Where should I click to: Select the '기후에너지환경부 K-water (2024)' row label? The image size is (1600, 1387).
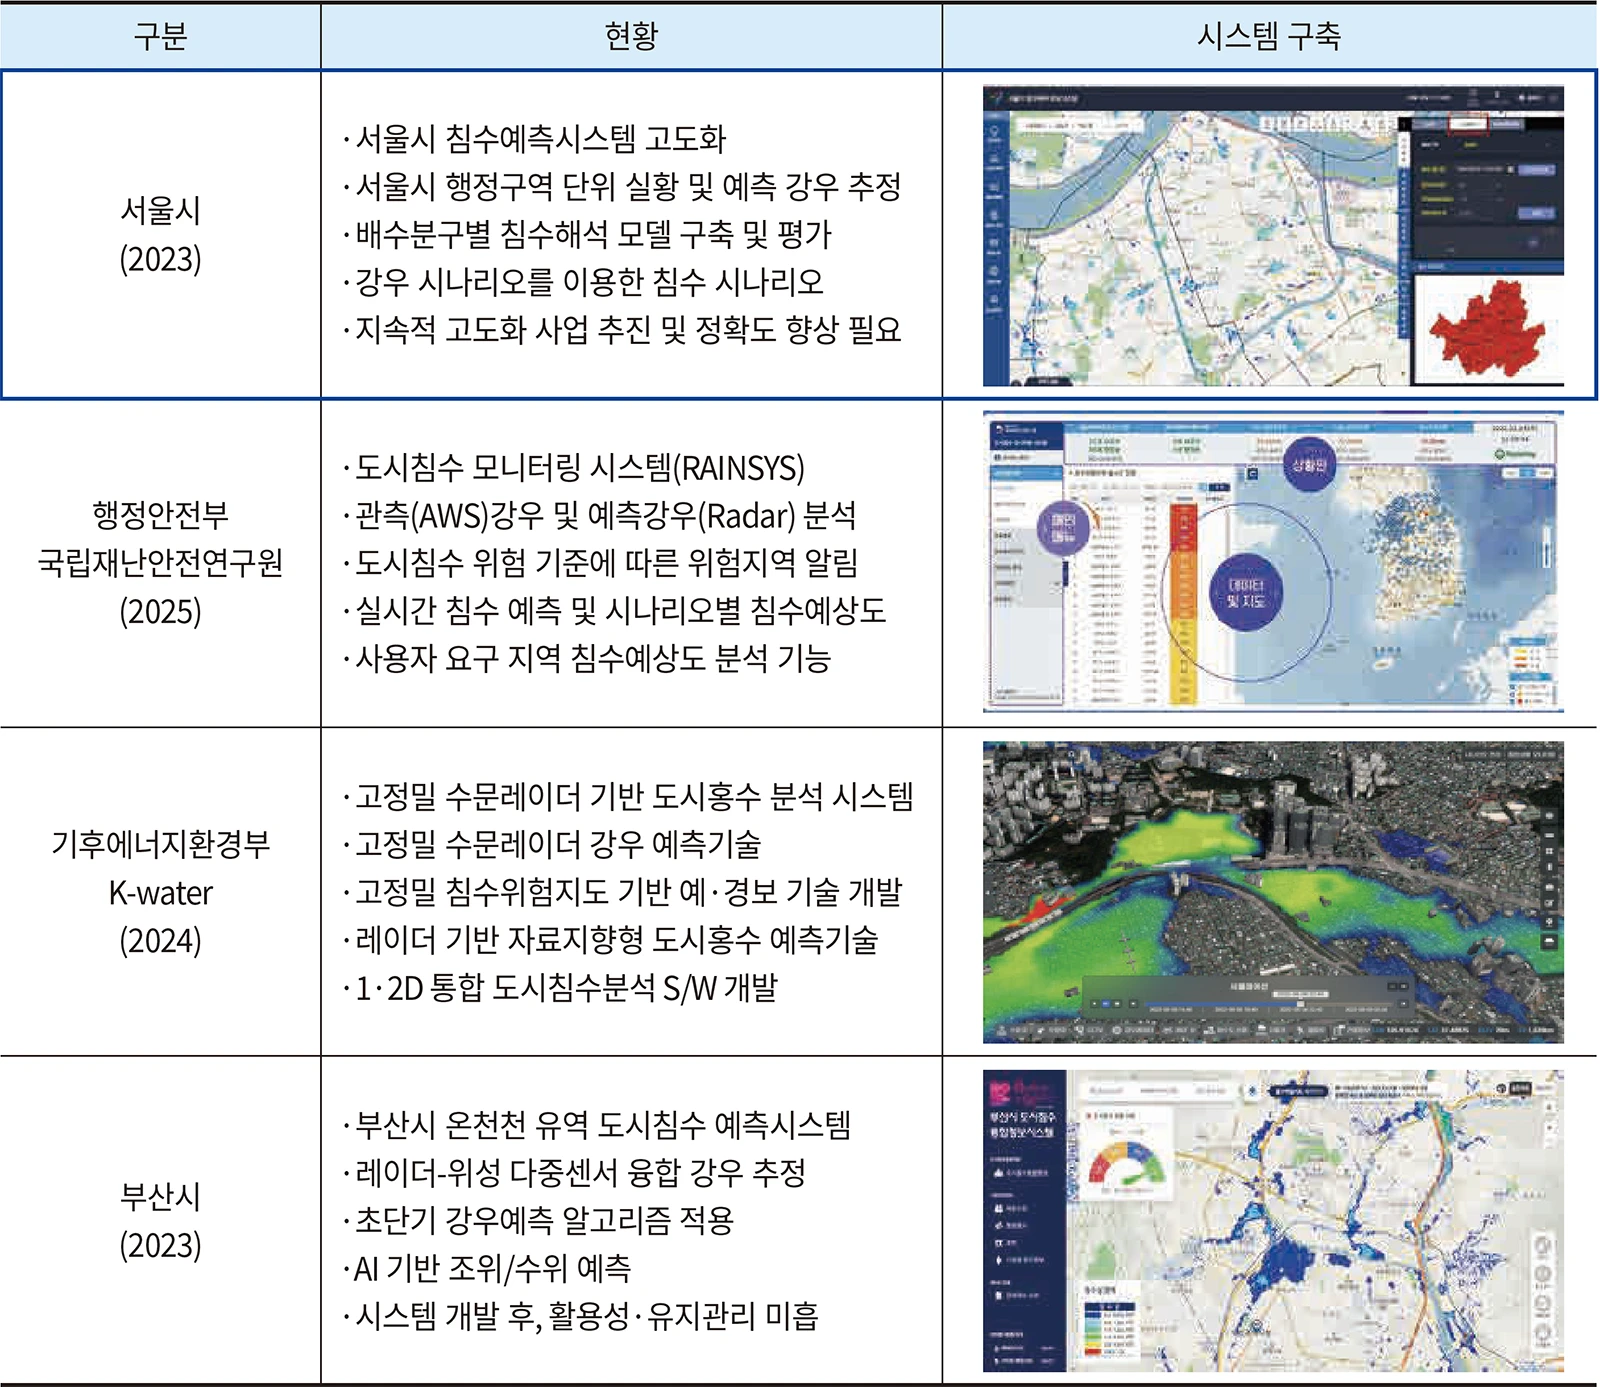[x=160, y=892]
